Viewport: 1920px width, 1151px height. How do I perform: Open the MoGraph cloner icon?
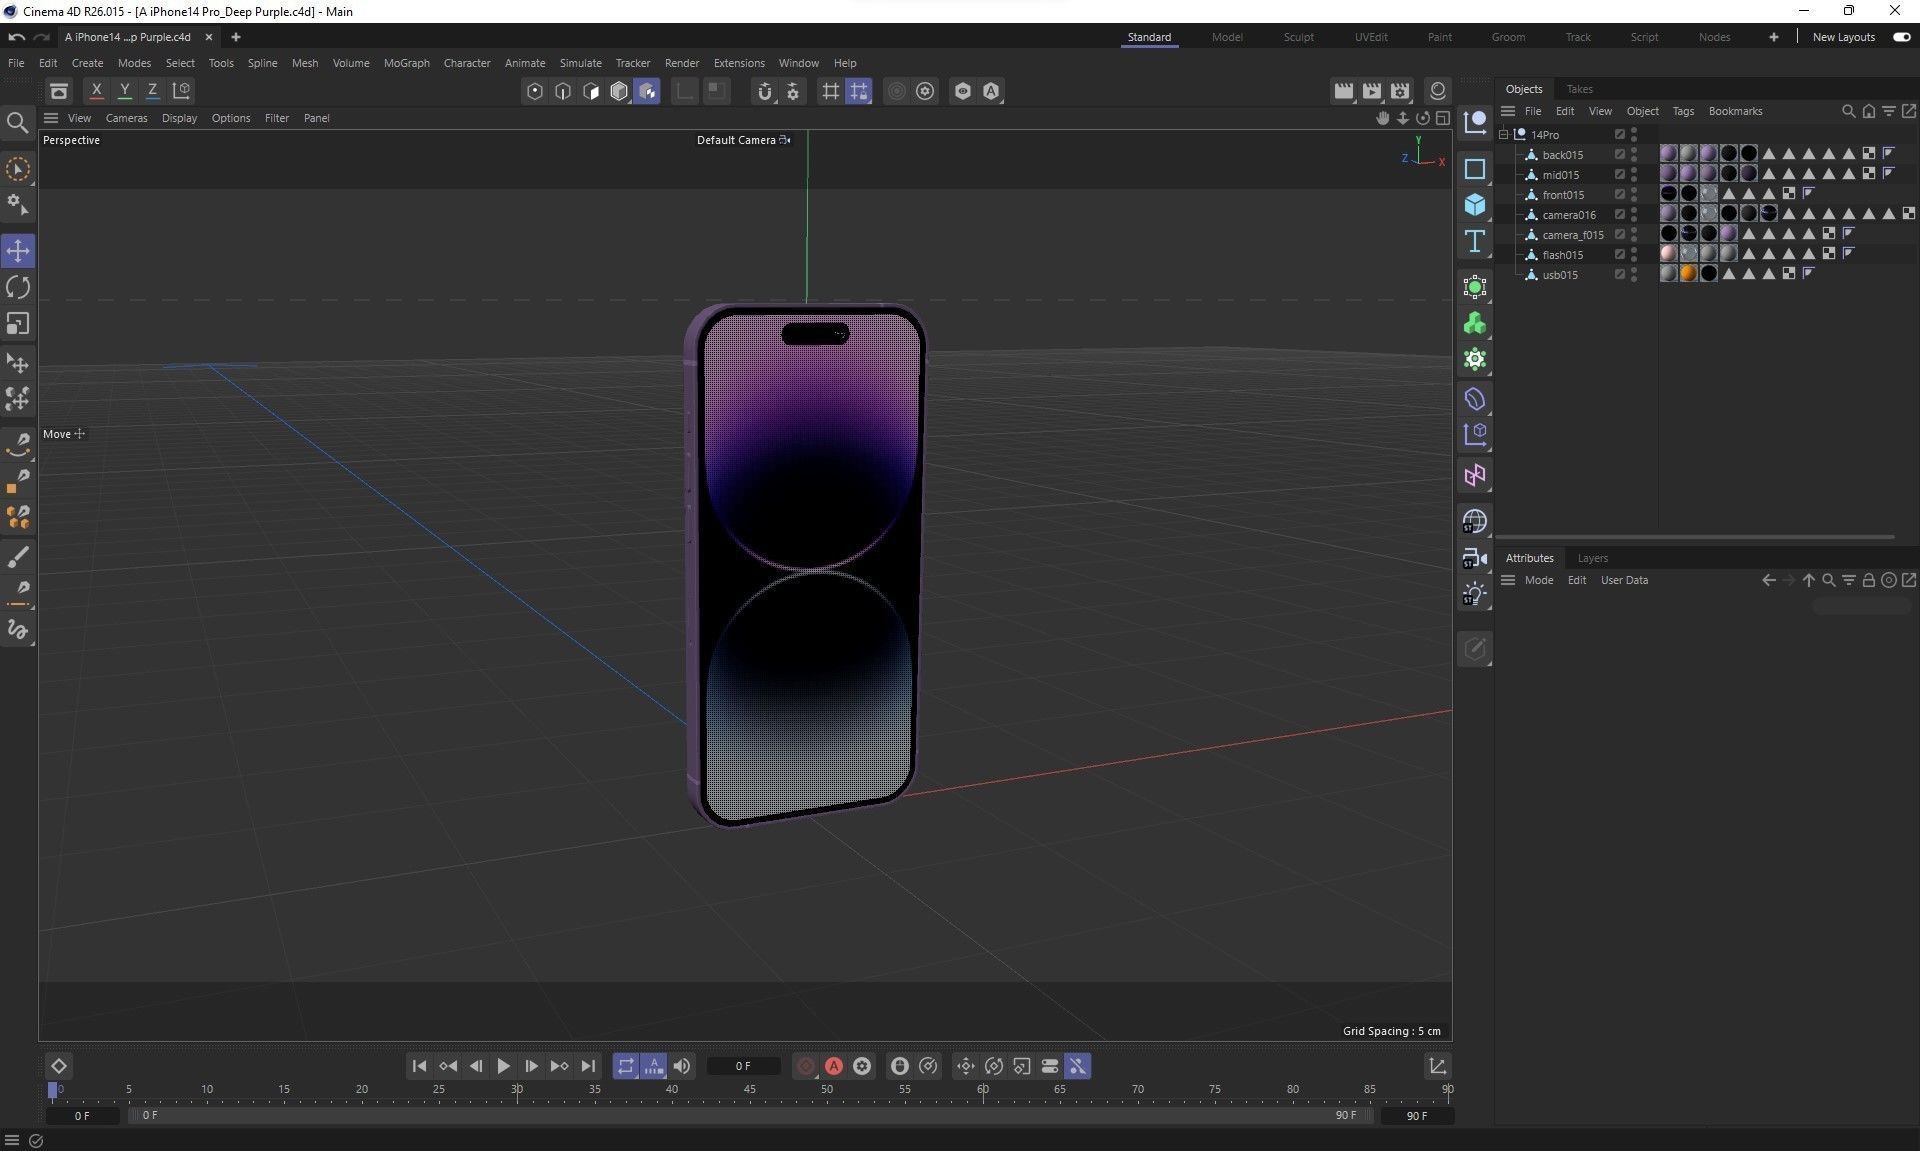(1475, 324)
